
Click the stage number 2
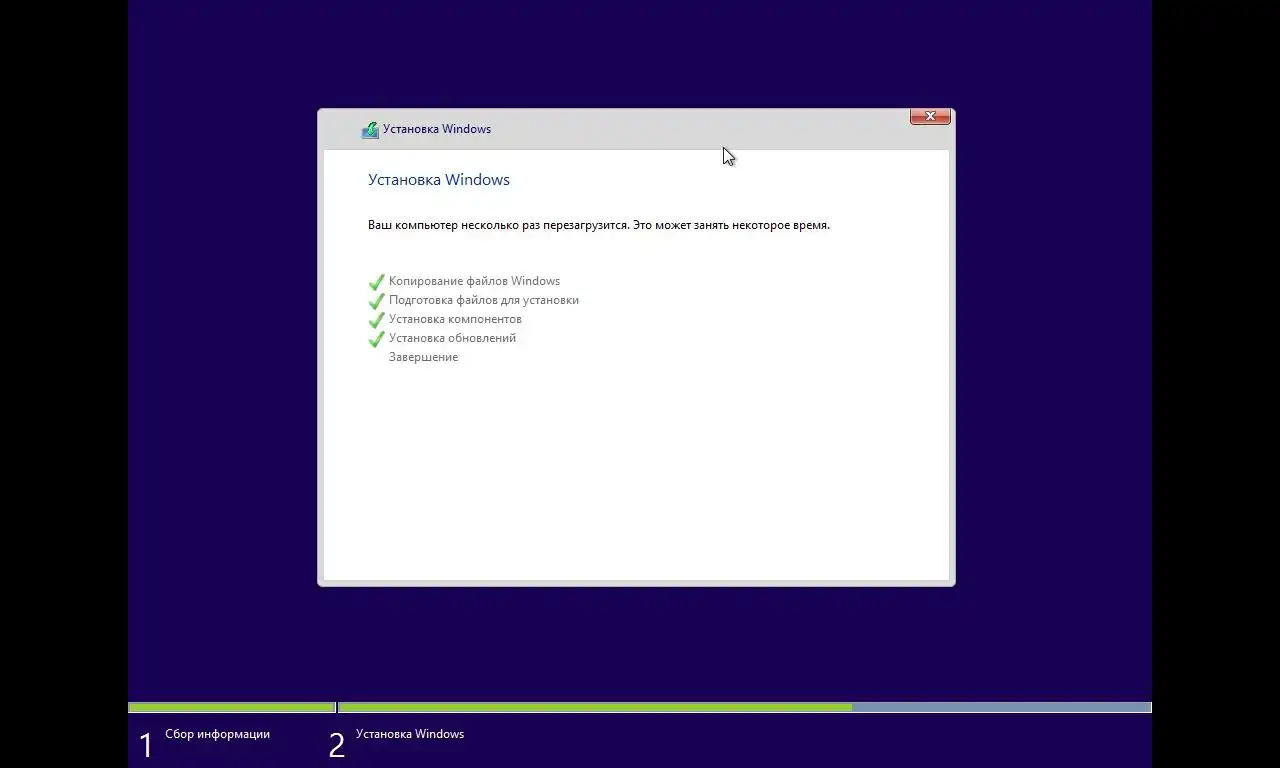(337, 745)
